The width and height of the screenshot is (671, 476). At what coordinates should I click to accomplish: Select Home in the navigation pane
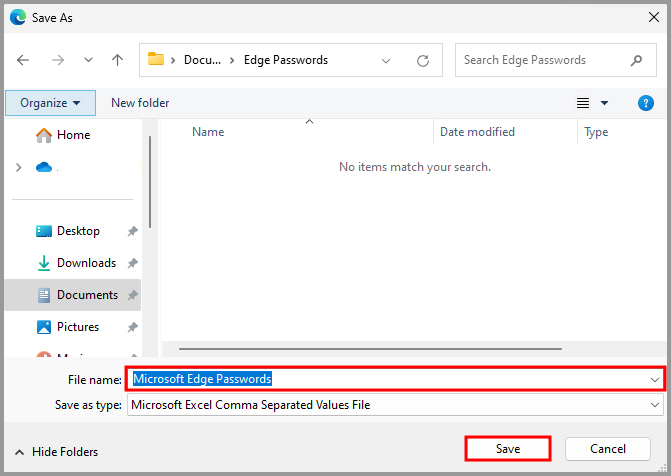coord(73,135)
